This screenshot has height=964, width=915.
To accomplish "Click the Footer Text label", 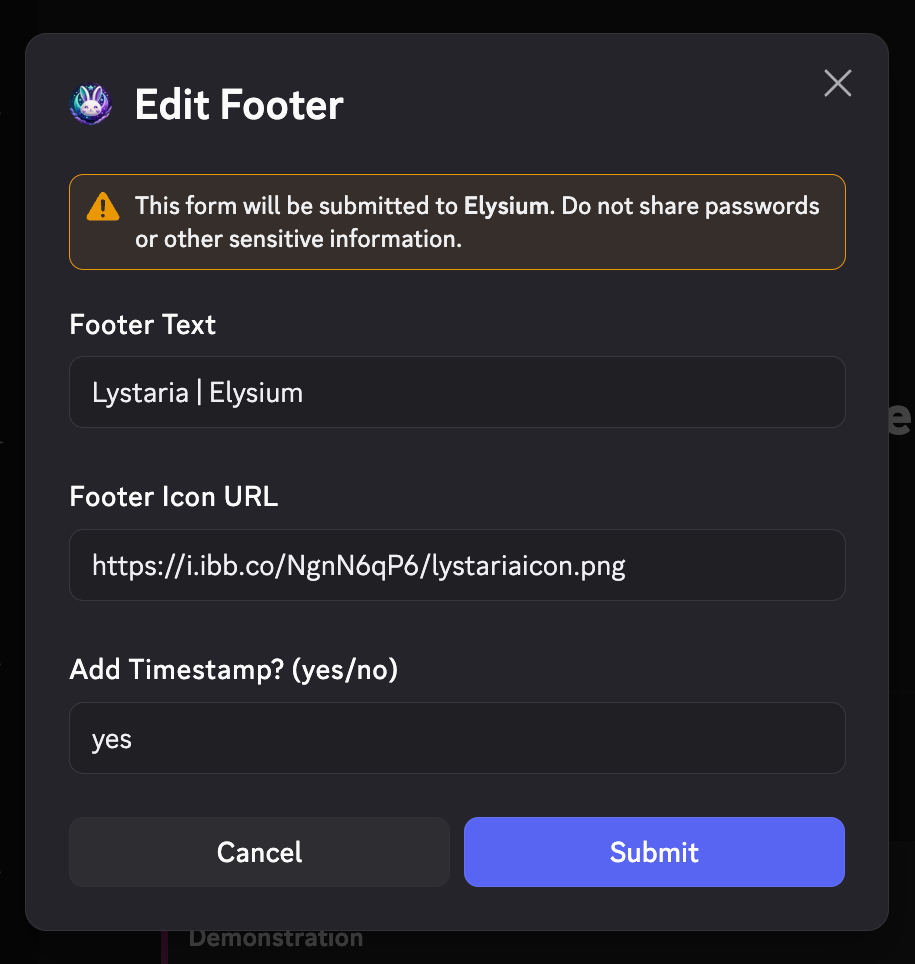I will pos(143,325).
